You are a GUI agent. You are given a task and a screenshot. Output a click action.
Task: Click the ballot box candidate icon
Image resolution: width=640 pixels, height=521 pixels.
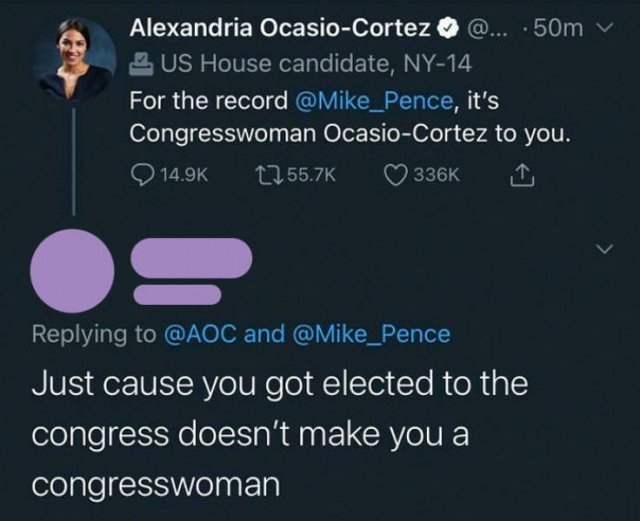141,64
